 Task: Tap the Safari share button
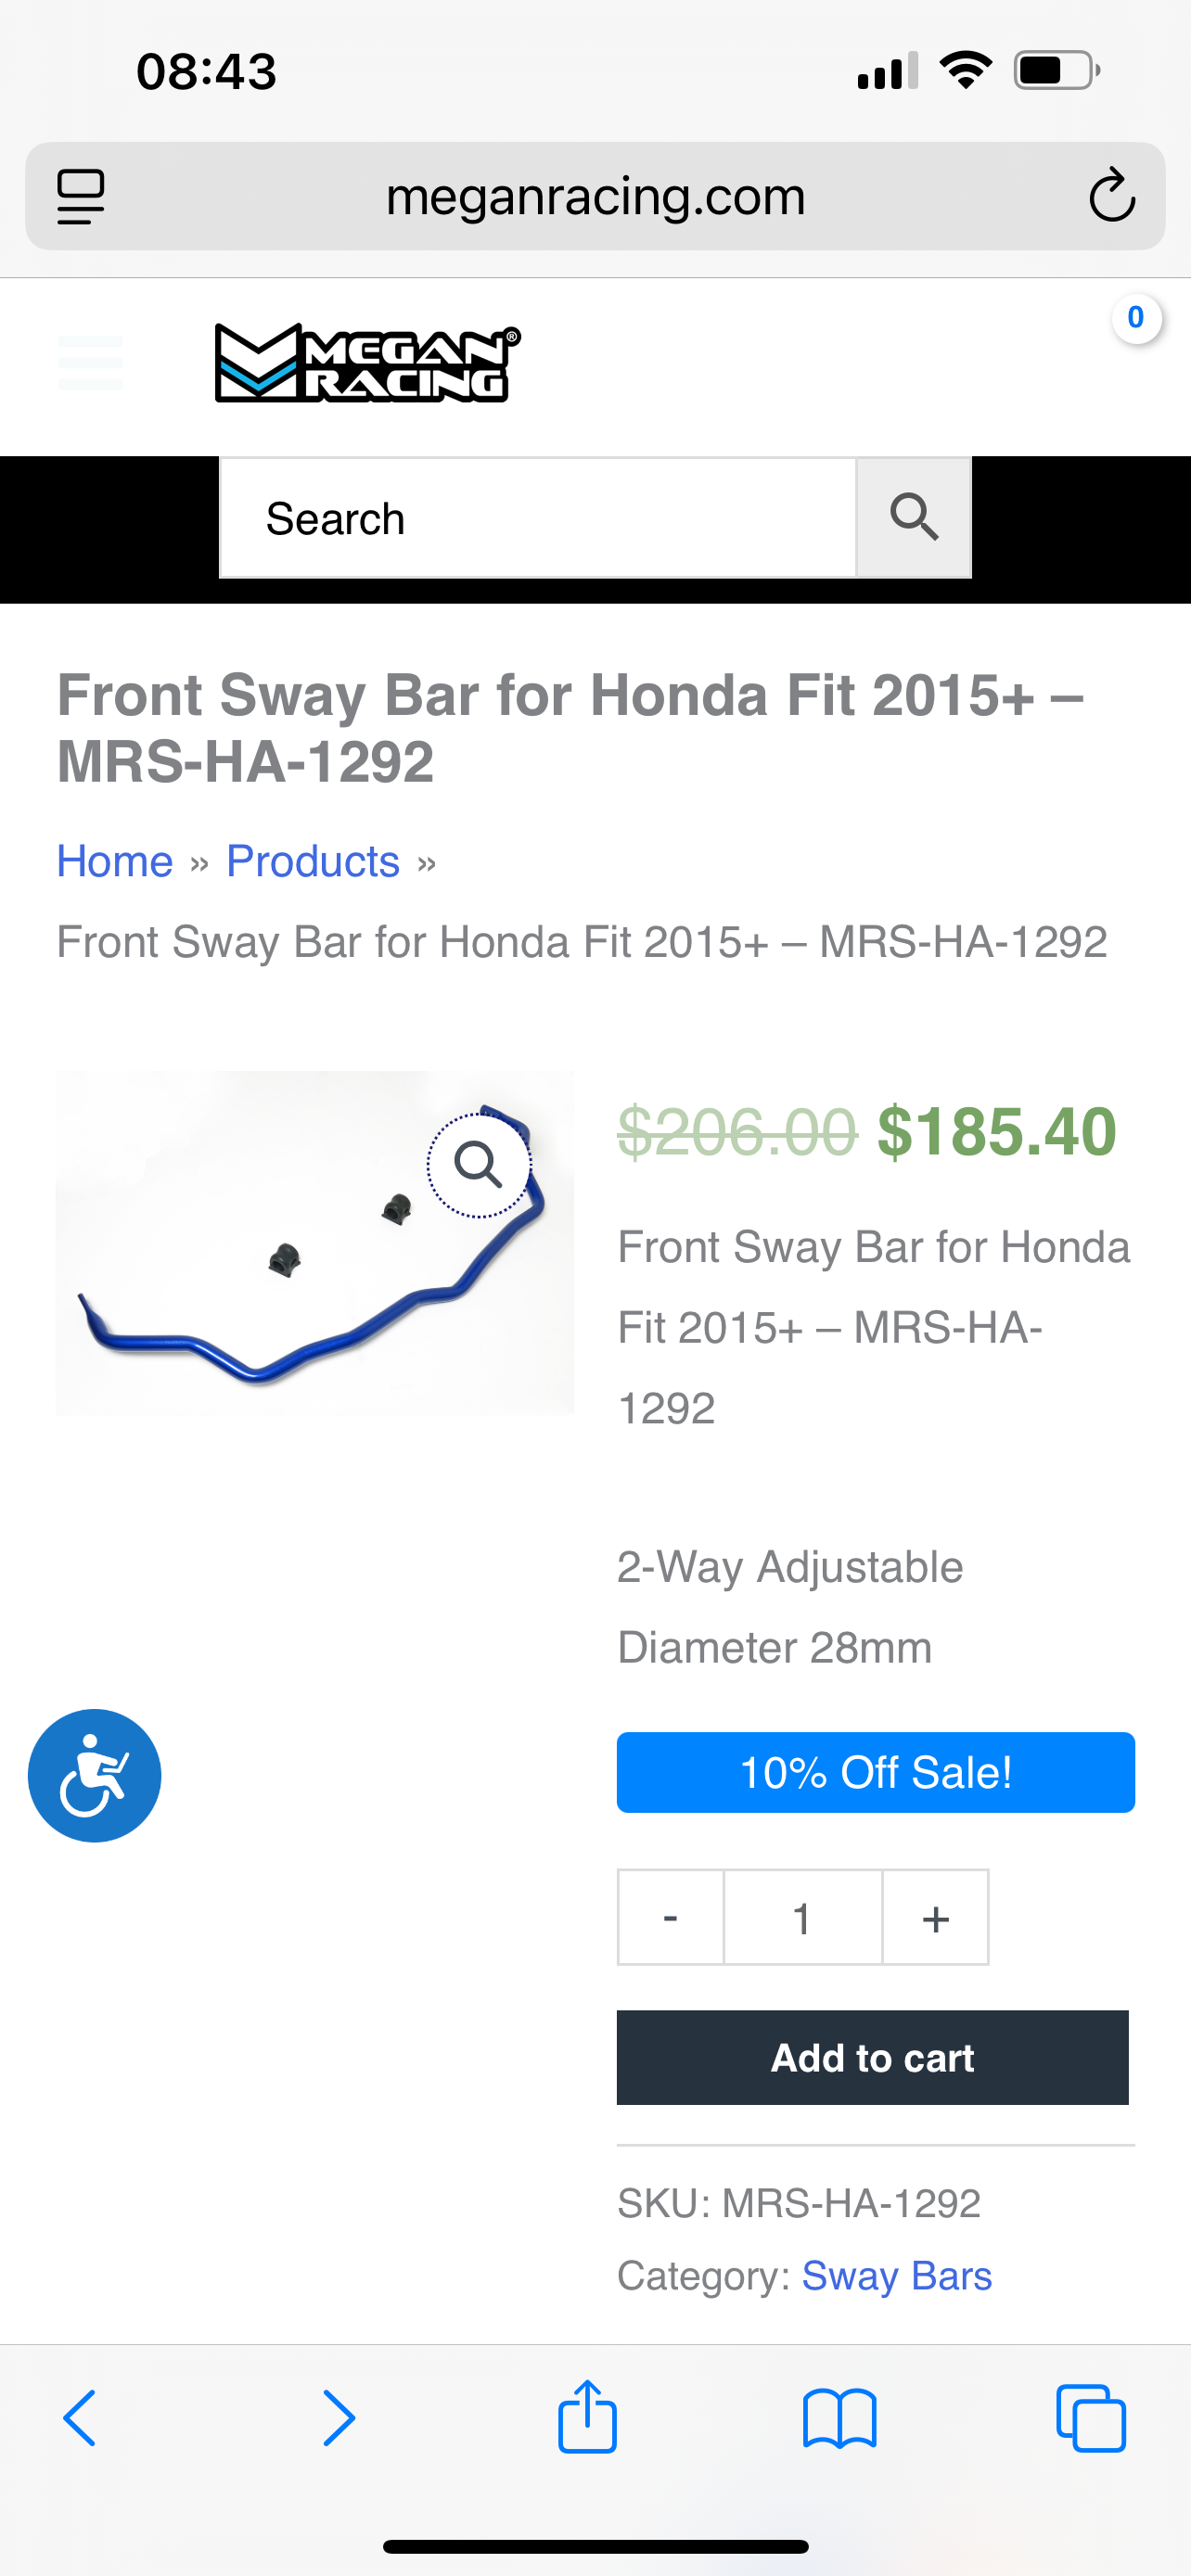click(587, 2418)
